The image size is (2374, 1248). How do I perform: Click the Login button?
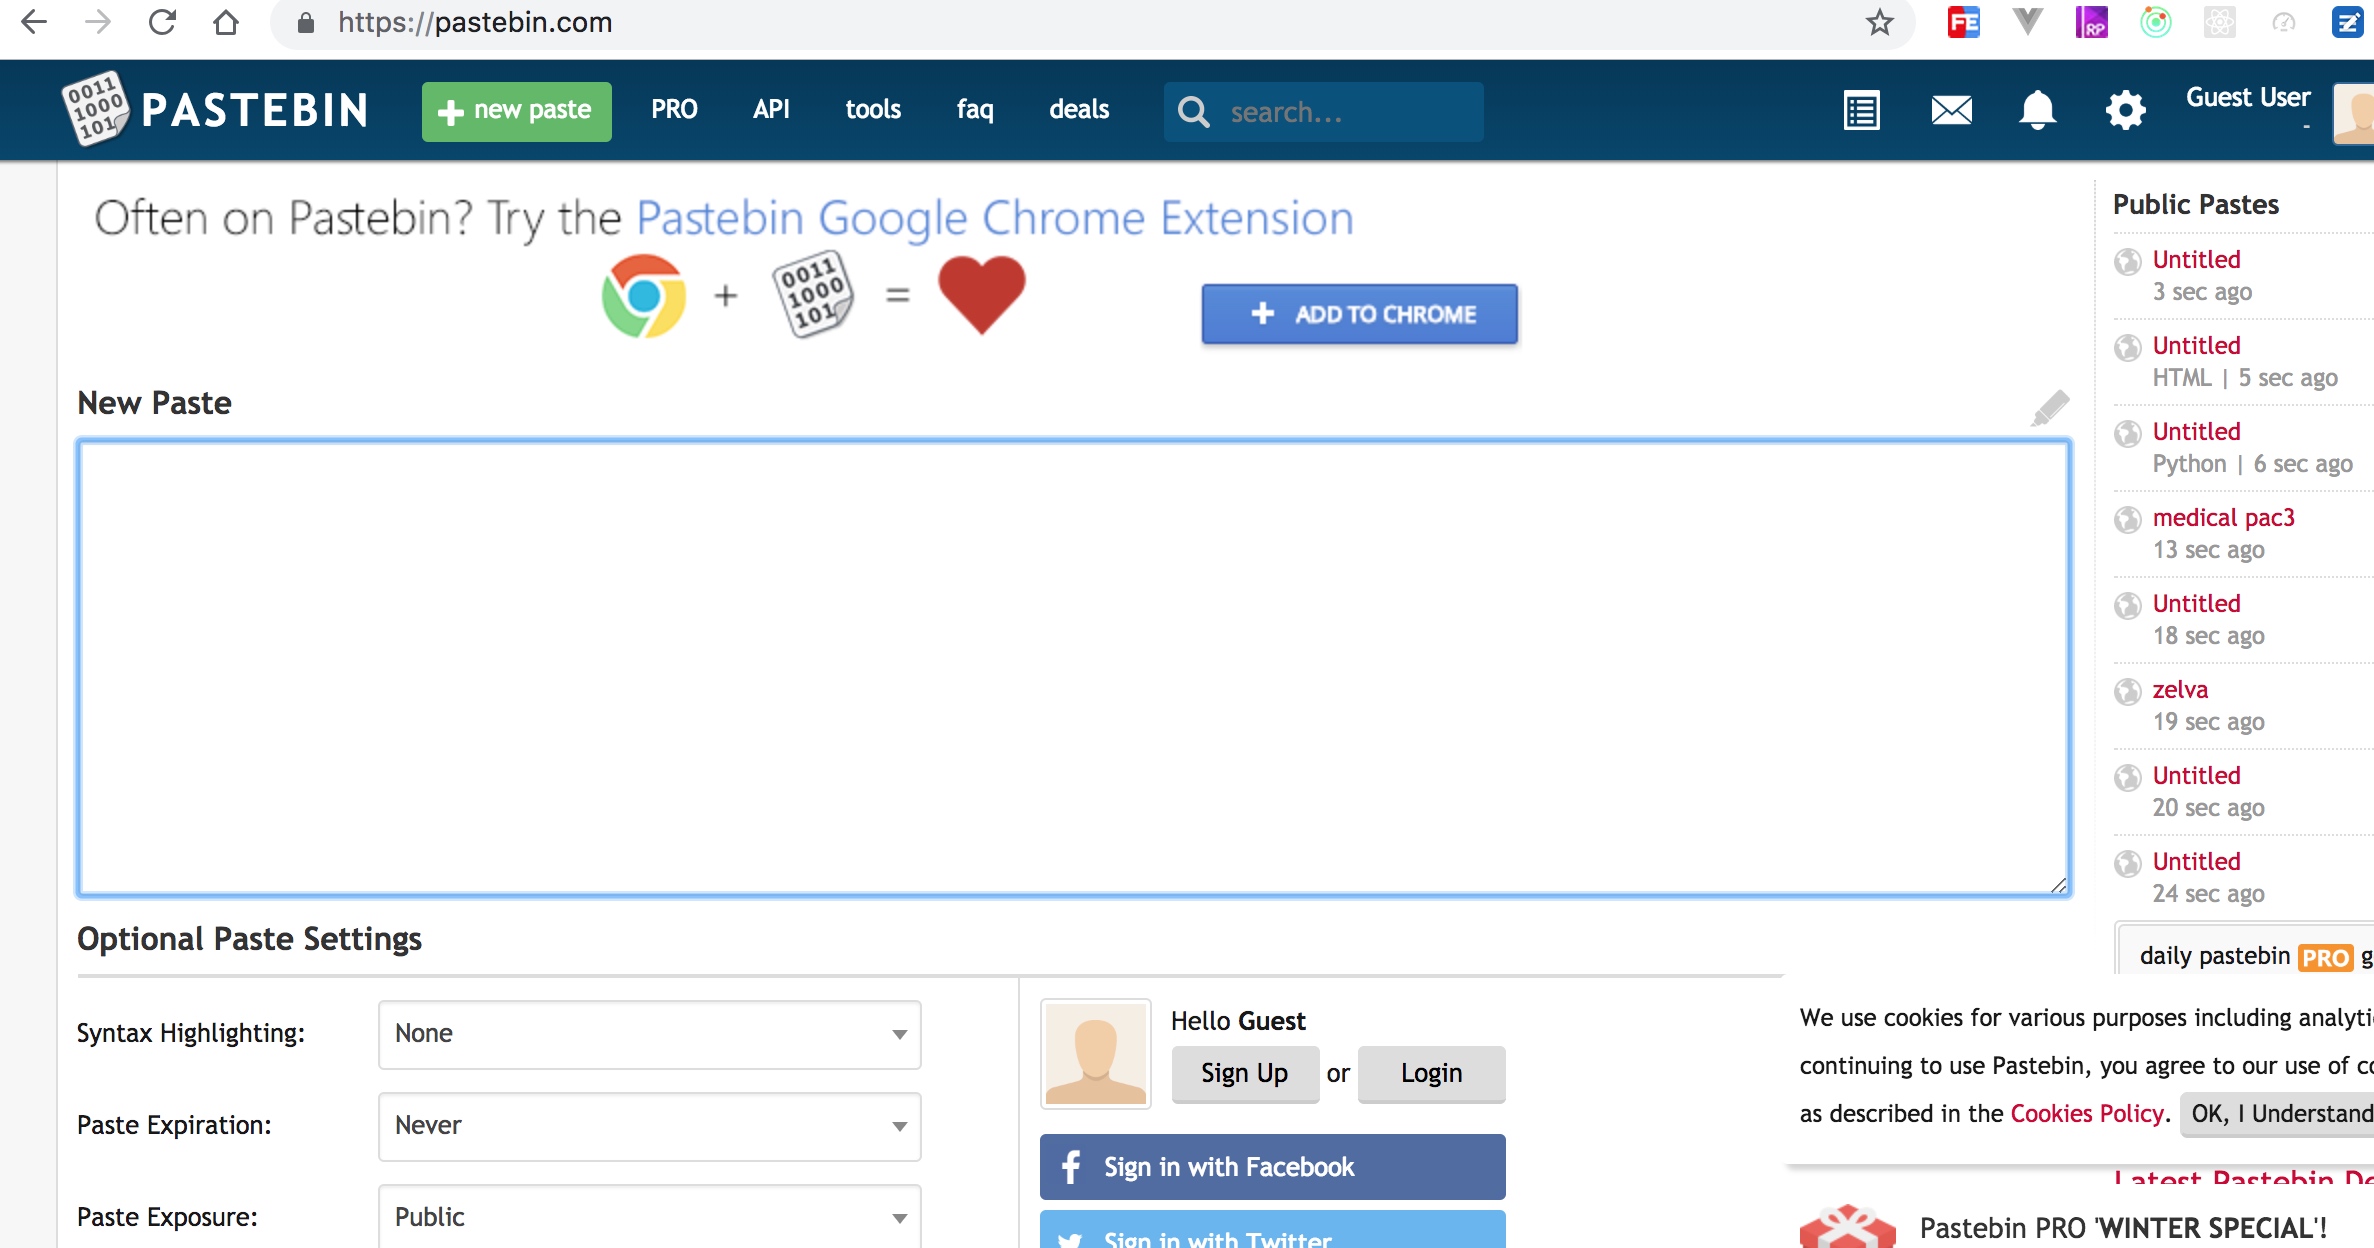(1431, 1073)
